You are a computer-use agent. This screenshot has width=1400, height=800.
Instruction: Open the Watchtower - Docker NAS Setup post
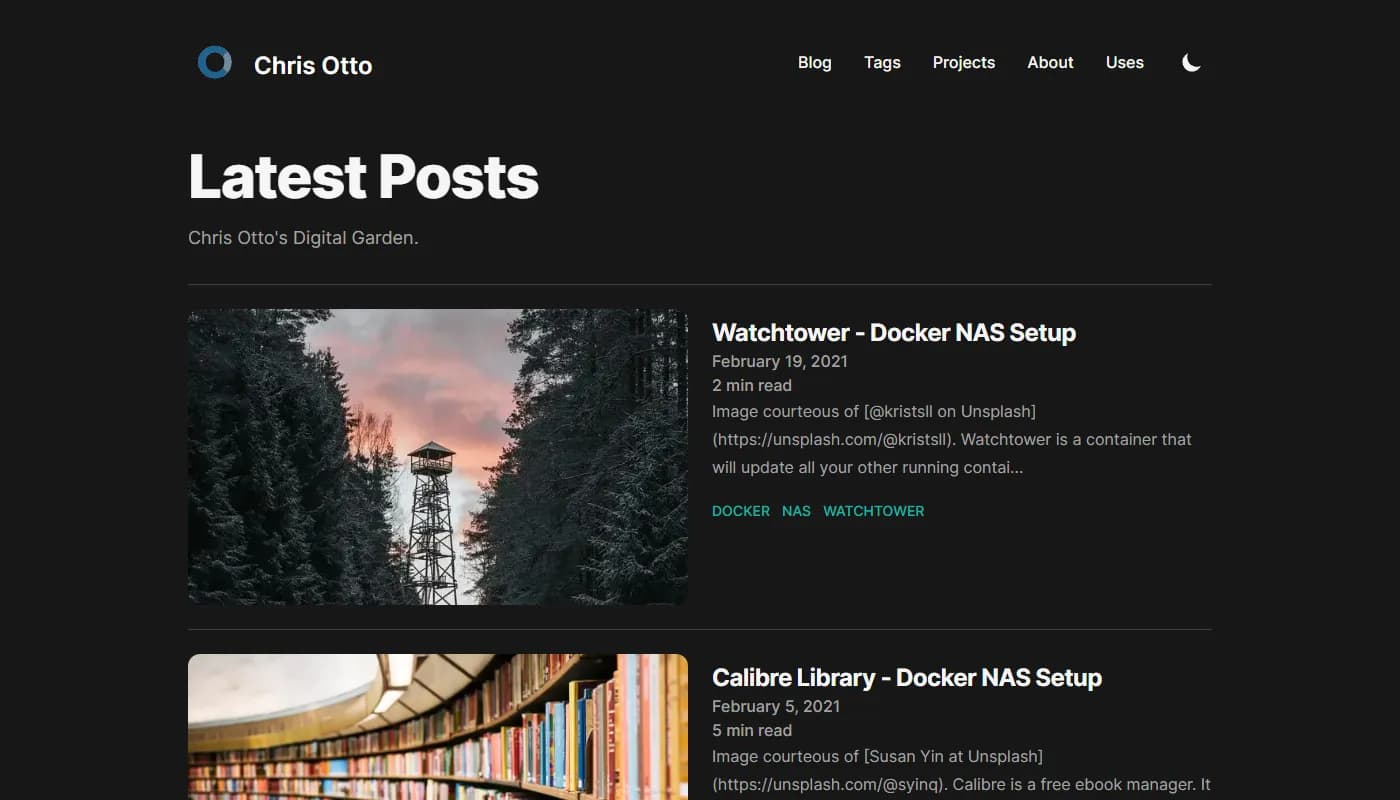(x=894, y=332)
